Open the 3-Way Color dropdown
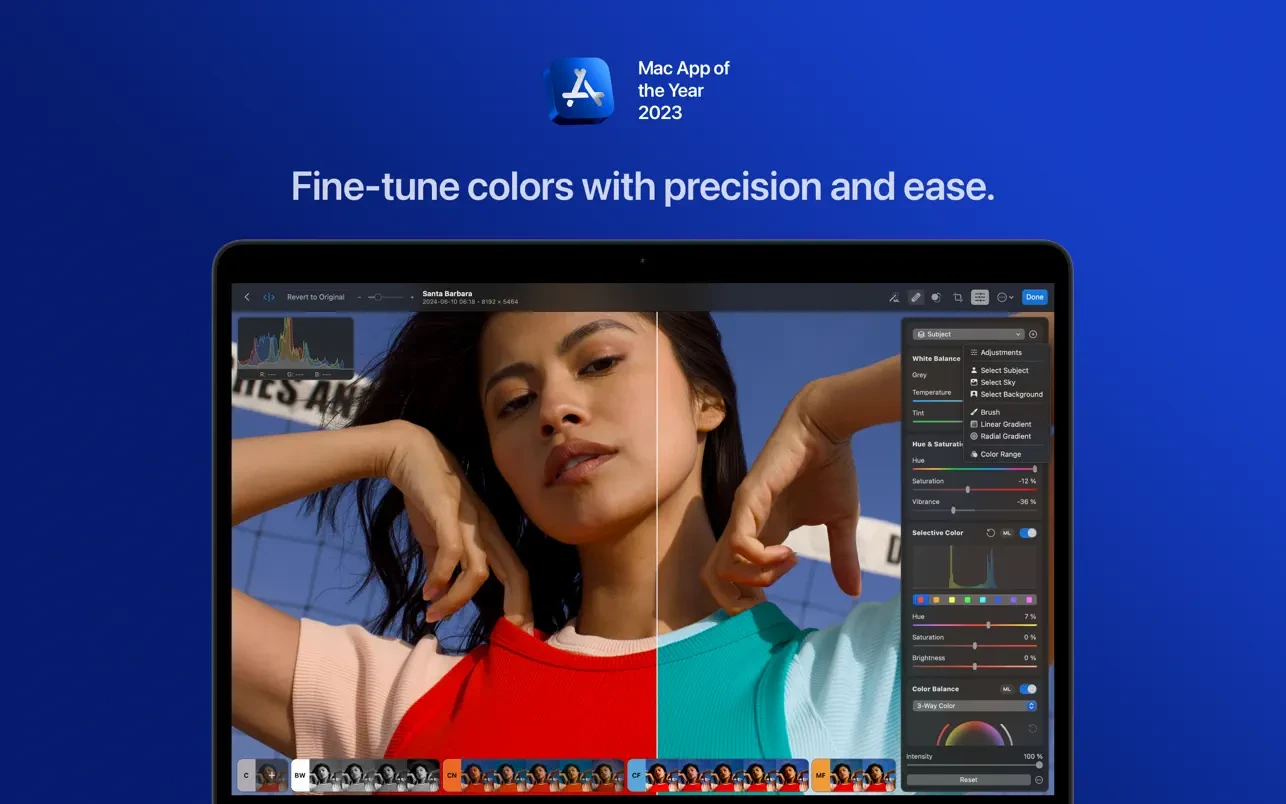The image size is (1286, 804). [x=975, y=705]
